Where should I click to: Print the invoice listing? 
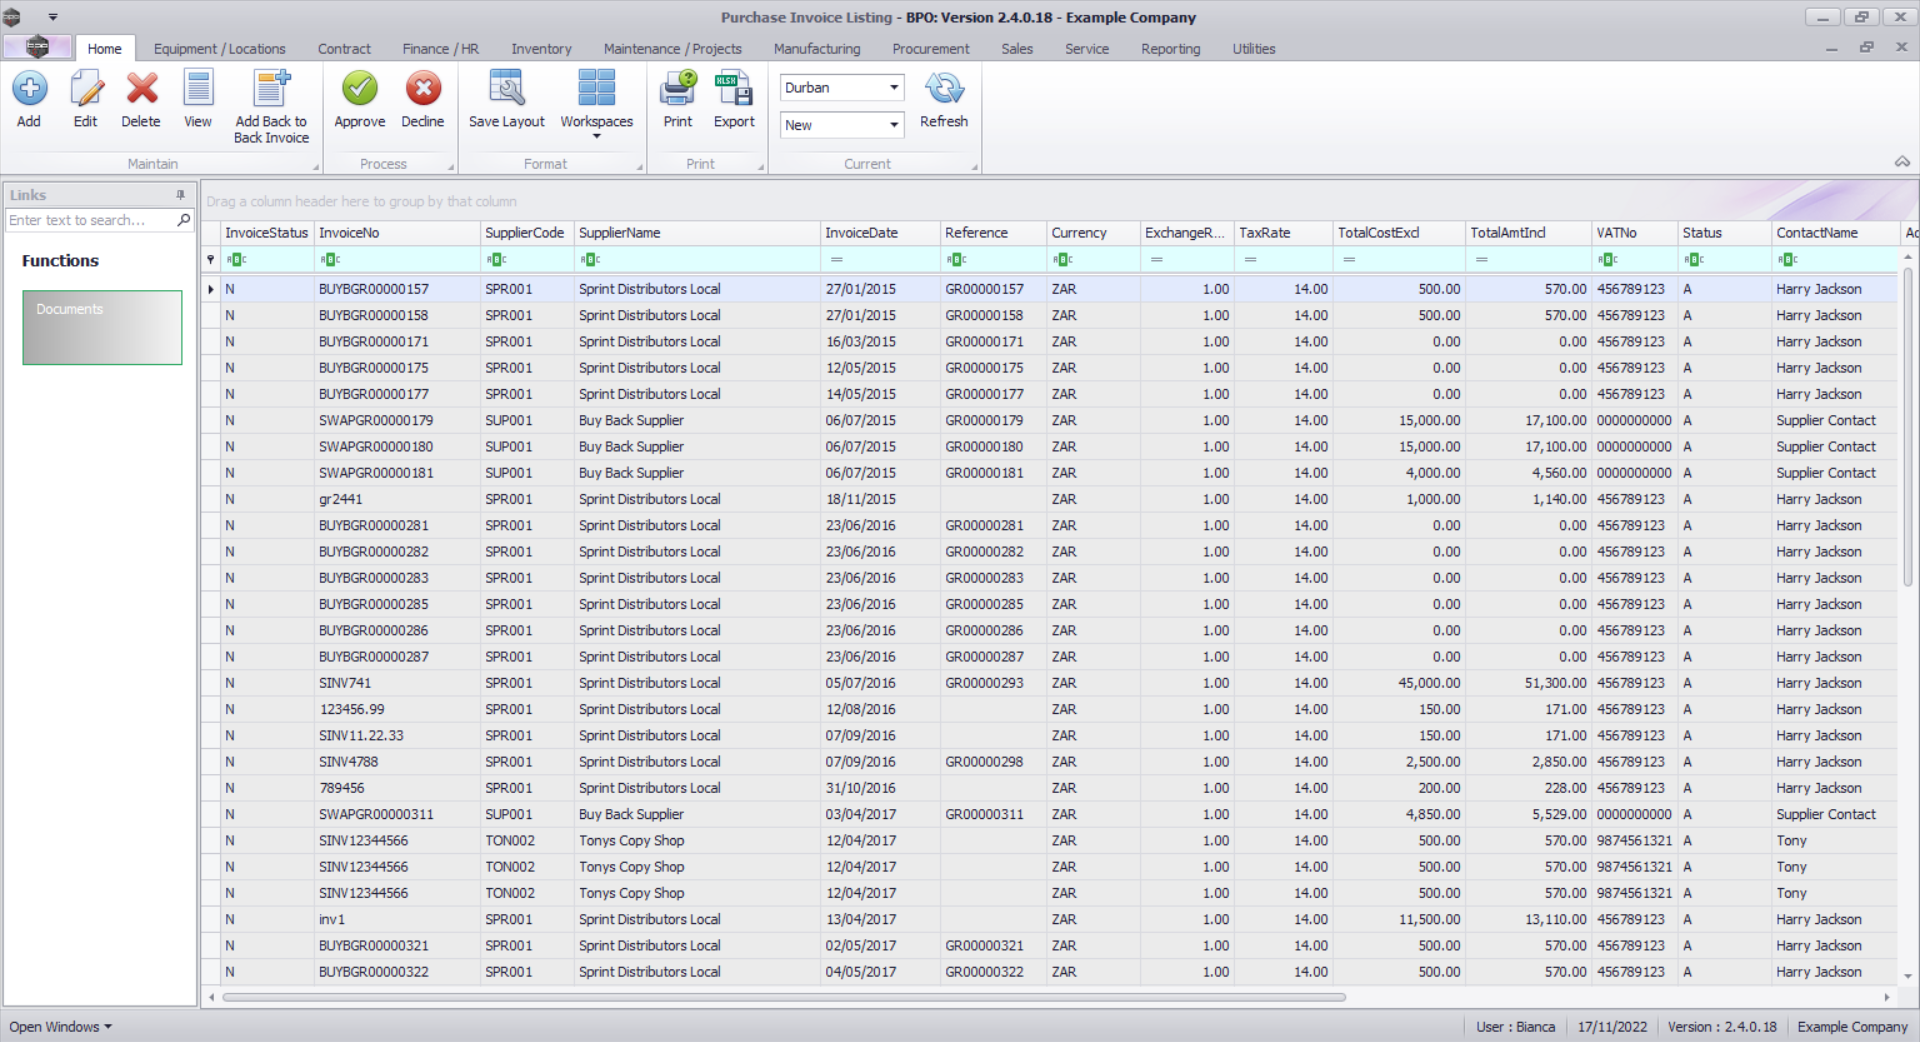pos(678,90)
